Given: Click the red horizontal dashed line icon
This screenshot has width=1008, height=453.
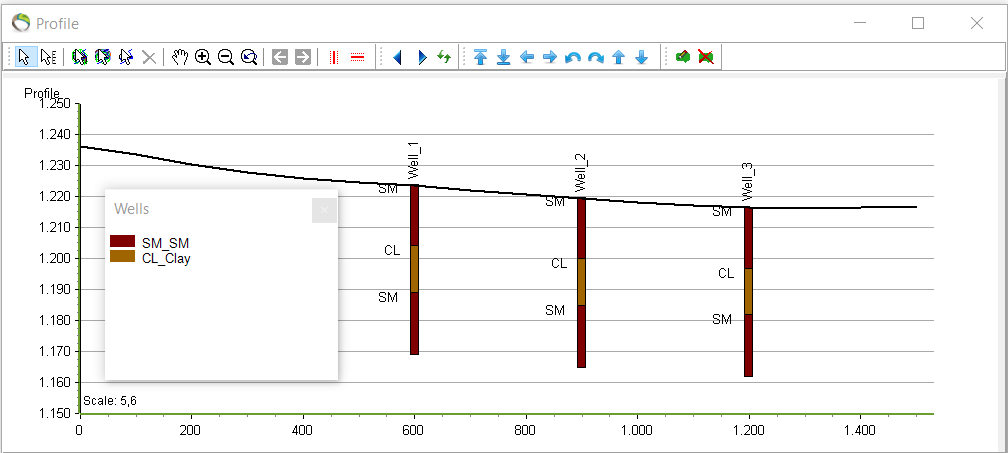Looking at the screenshot, I should coord(357,57).
